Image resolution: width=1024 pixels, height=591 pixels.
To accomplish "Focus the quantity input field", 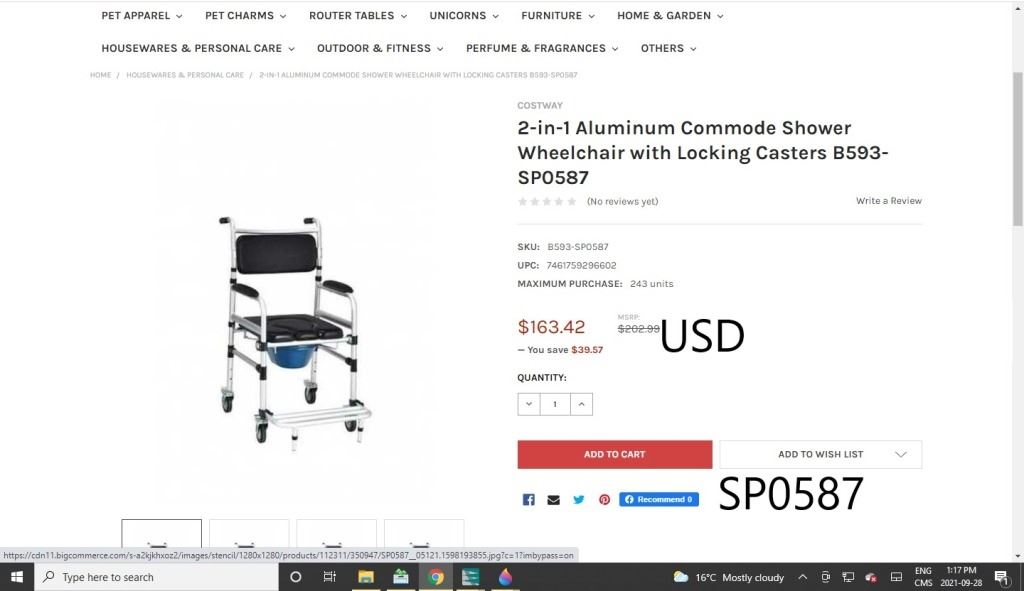I will point(555,404).
